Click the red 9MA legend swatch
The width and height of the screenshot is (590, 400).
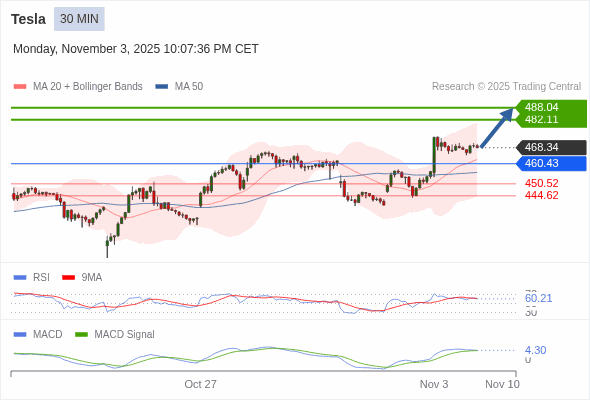(x=68, y=278)
